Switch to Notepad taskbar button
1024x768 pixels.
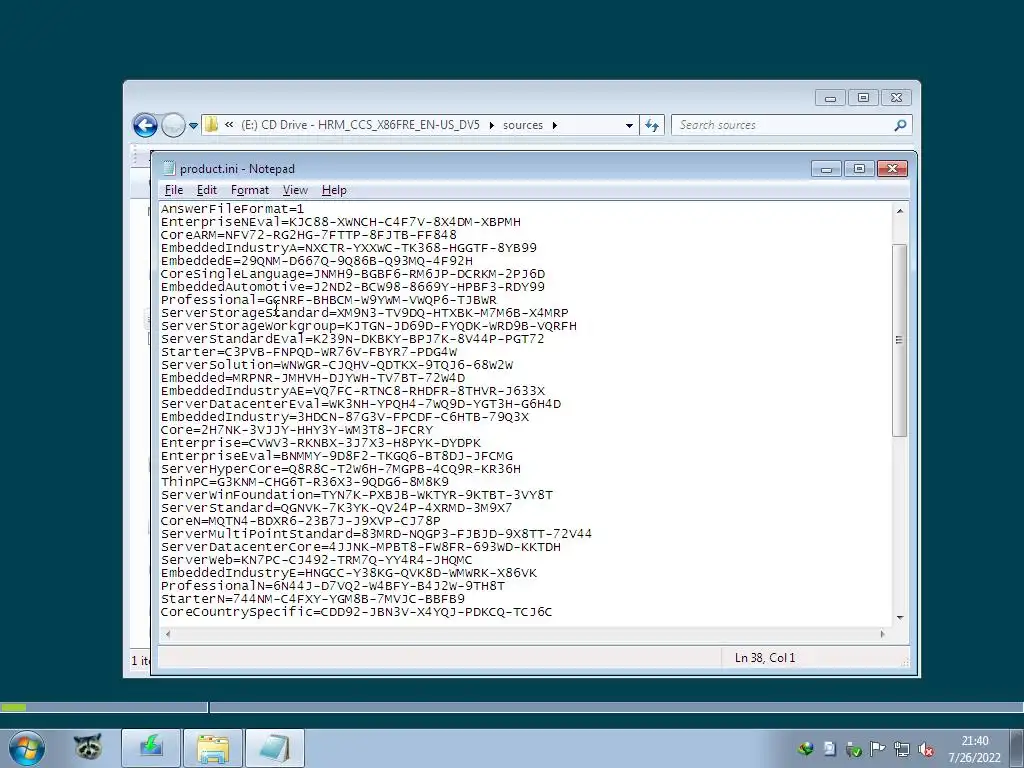pyautogui.click(x=275, y=748)
